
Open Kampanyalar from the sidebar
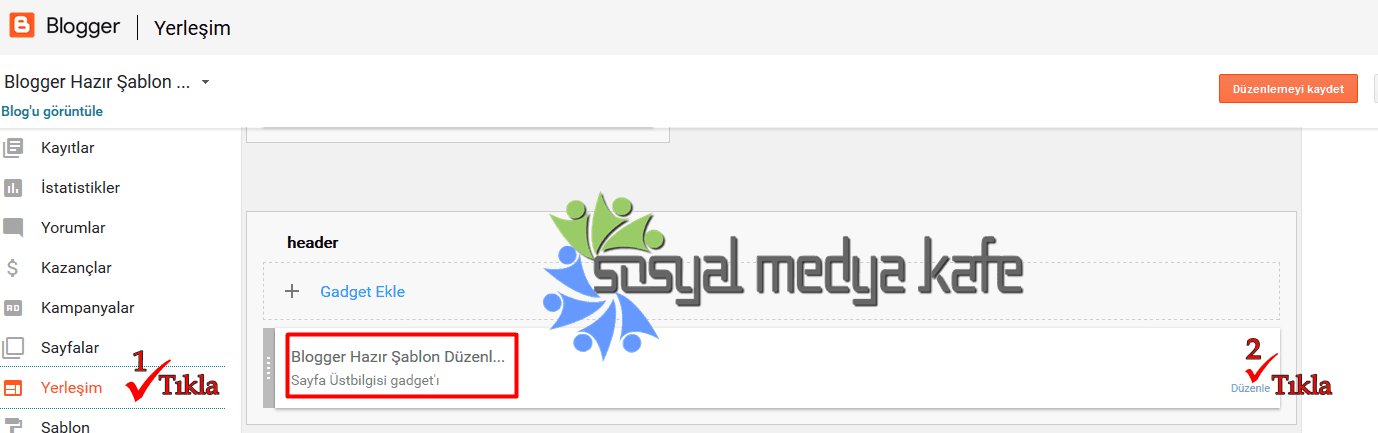pyautogui.click(x=88, y=308)
